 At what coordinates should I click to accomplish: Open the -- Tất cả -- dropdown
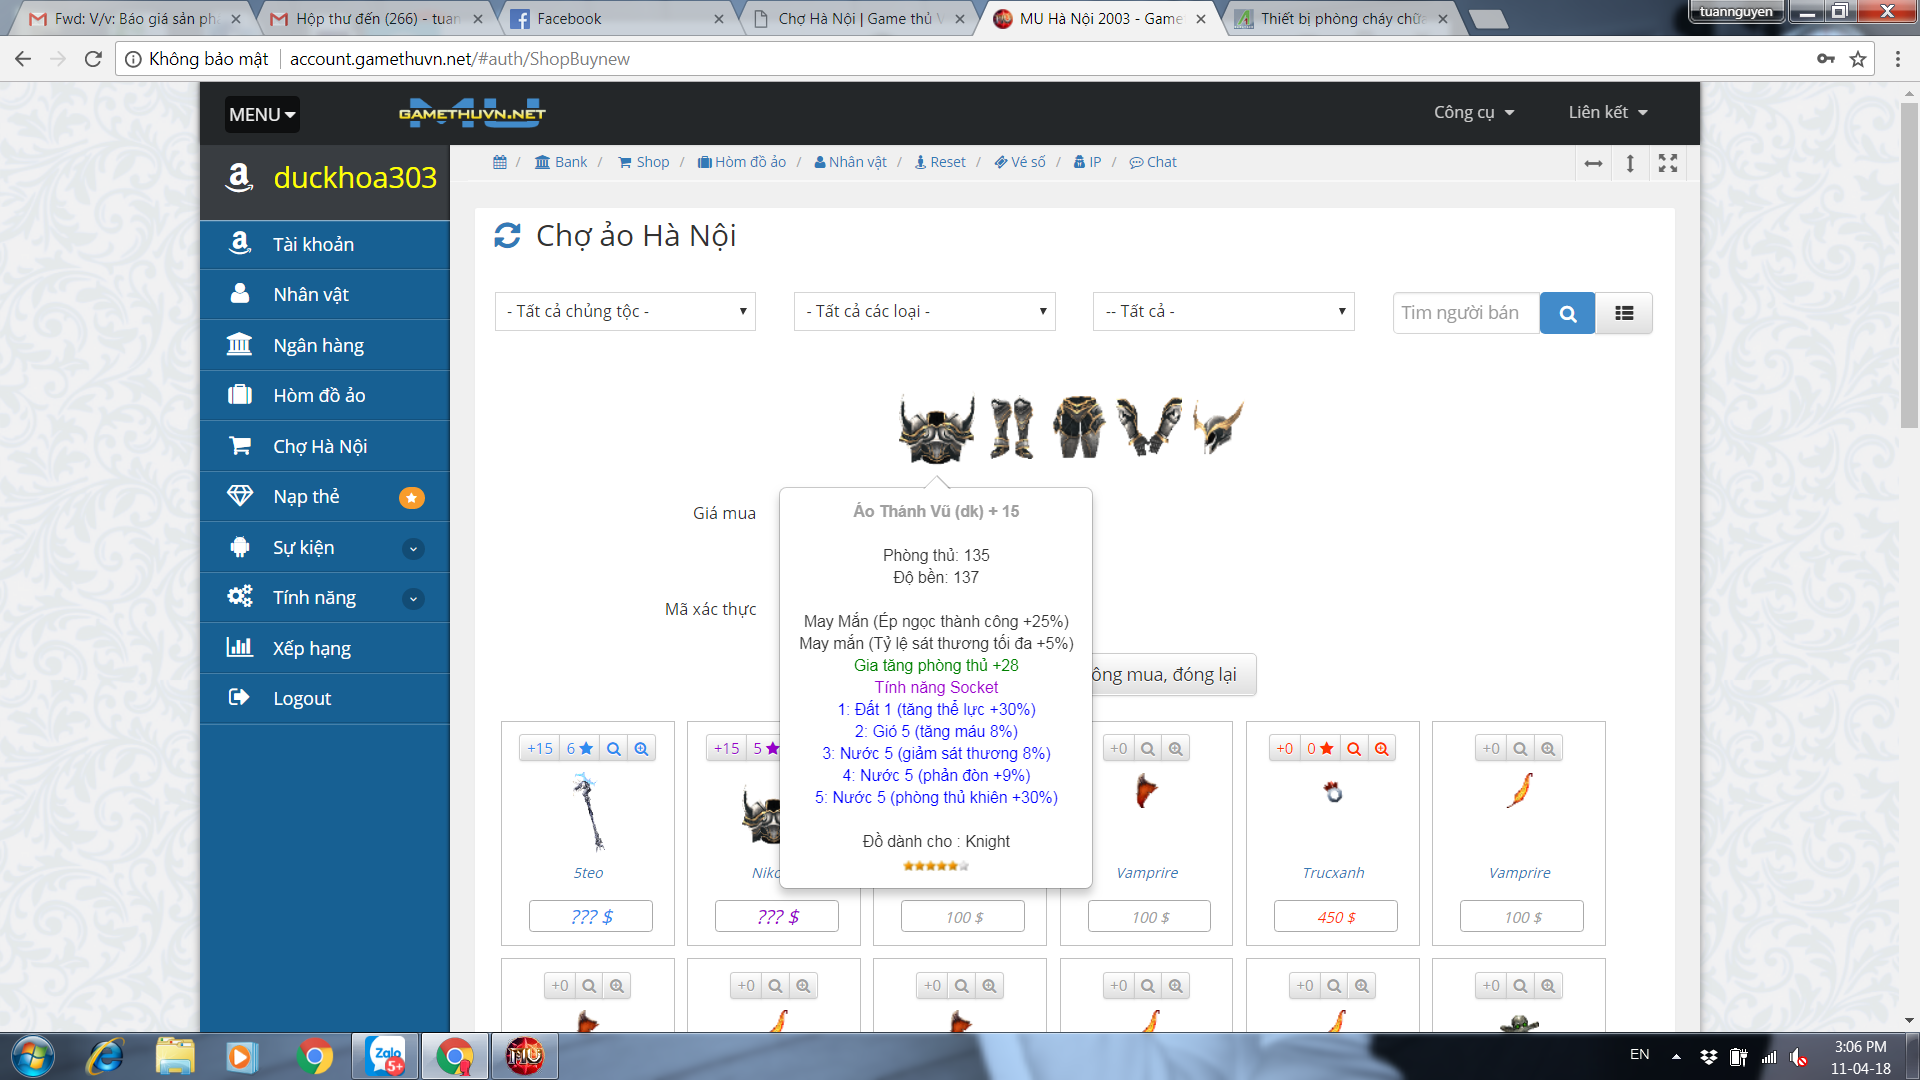pyautogui.click(x=1224, y=312)
